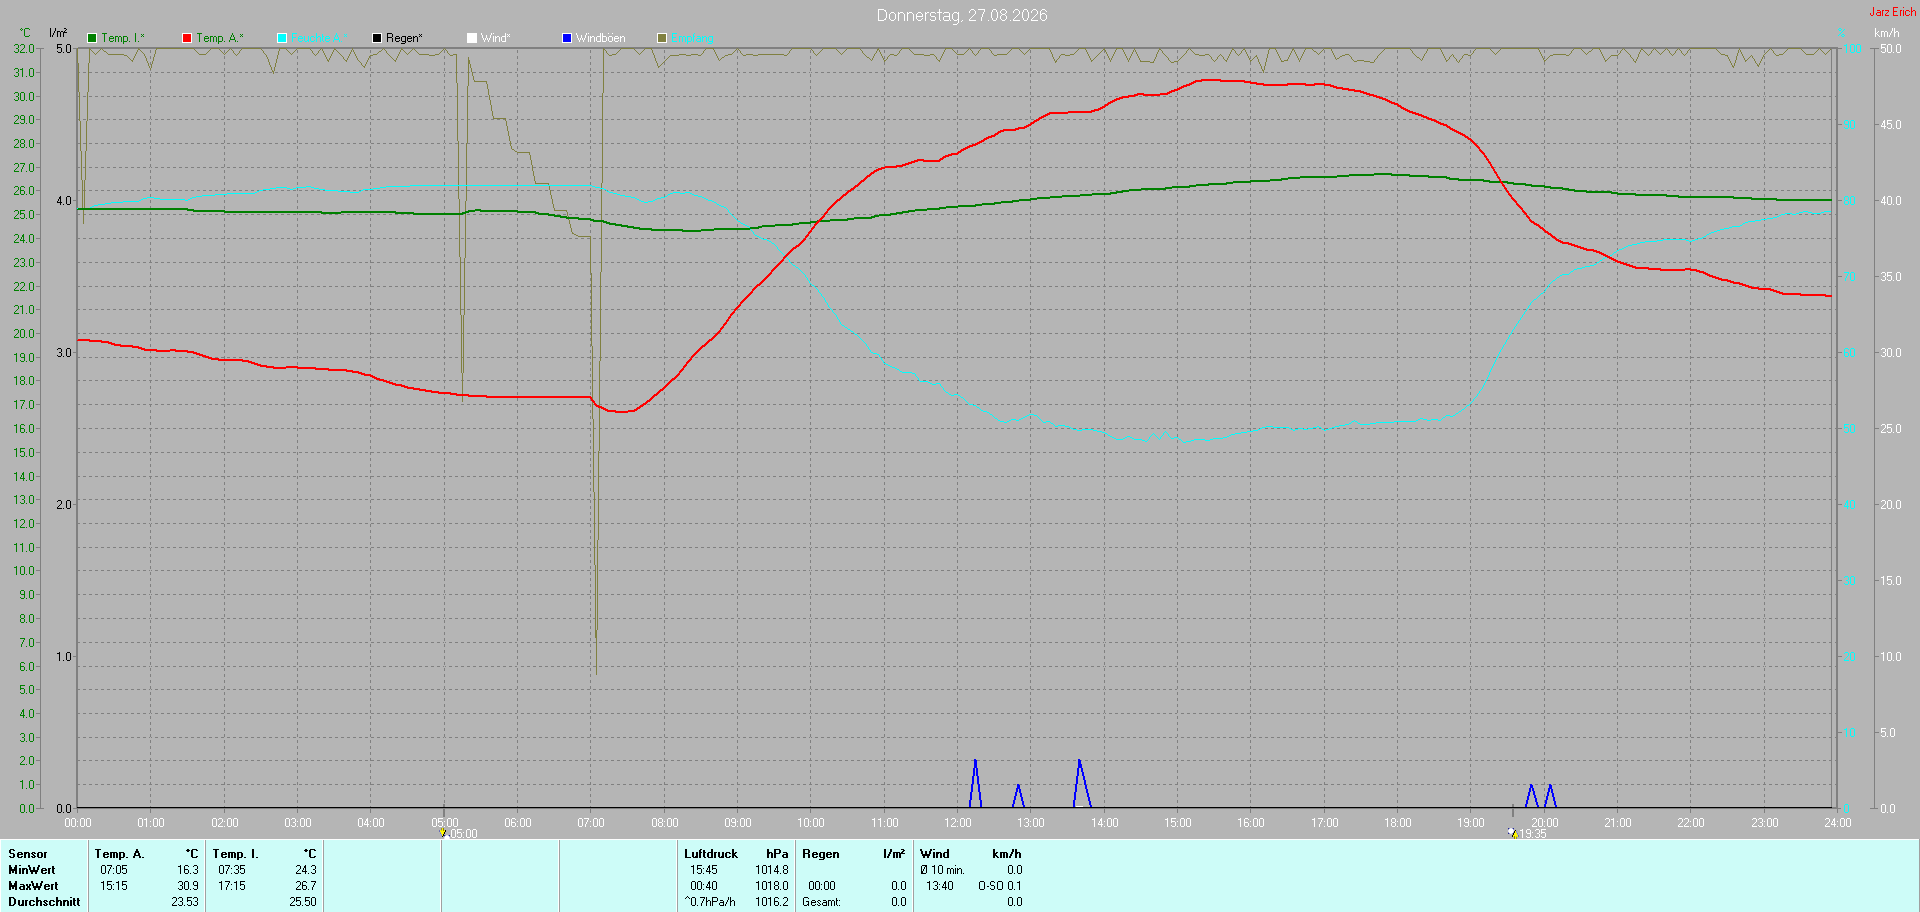Click the MaxWert row label

[x=33, y=886]
